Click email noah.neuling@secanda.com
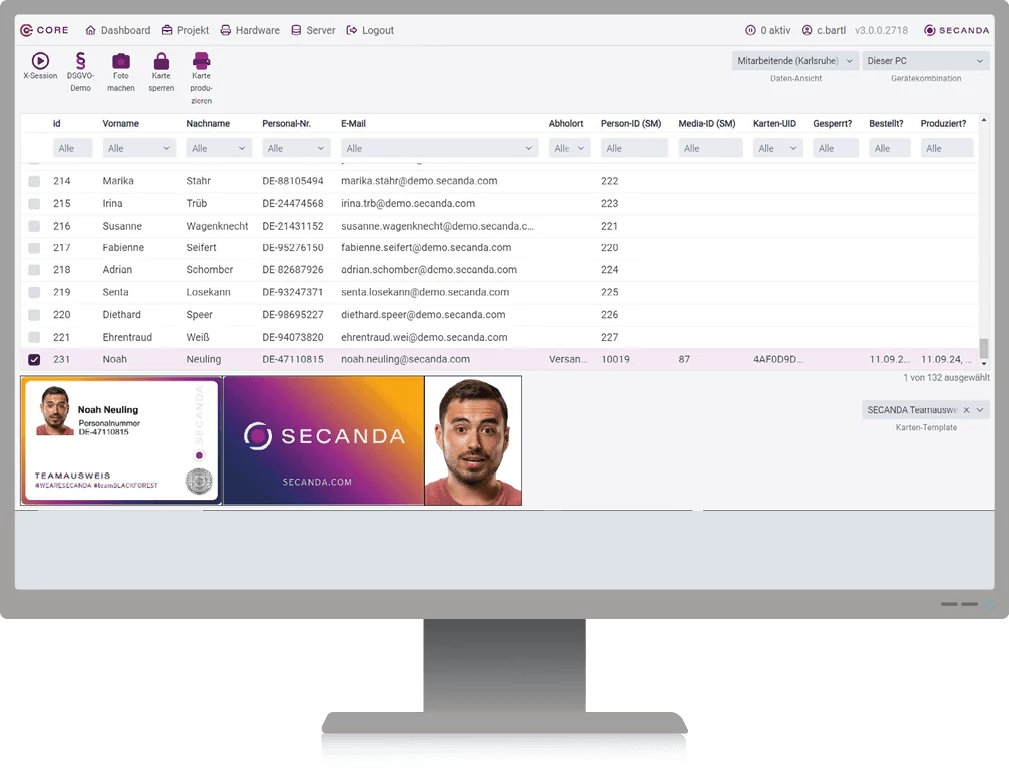 pos(405,359)
